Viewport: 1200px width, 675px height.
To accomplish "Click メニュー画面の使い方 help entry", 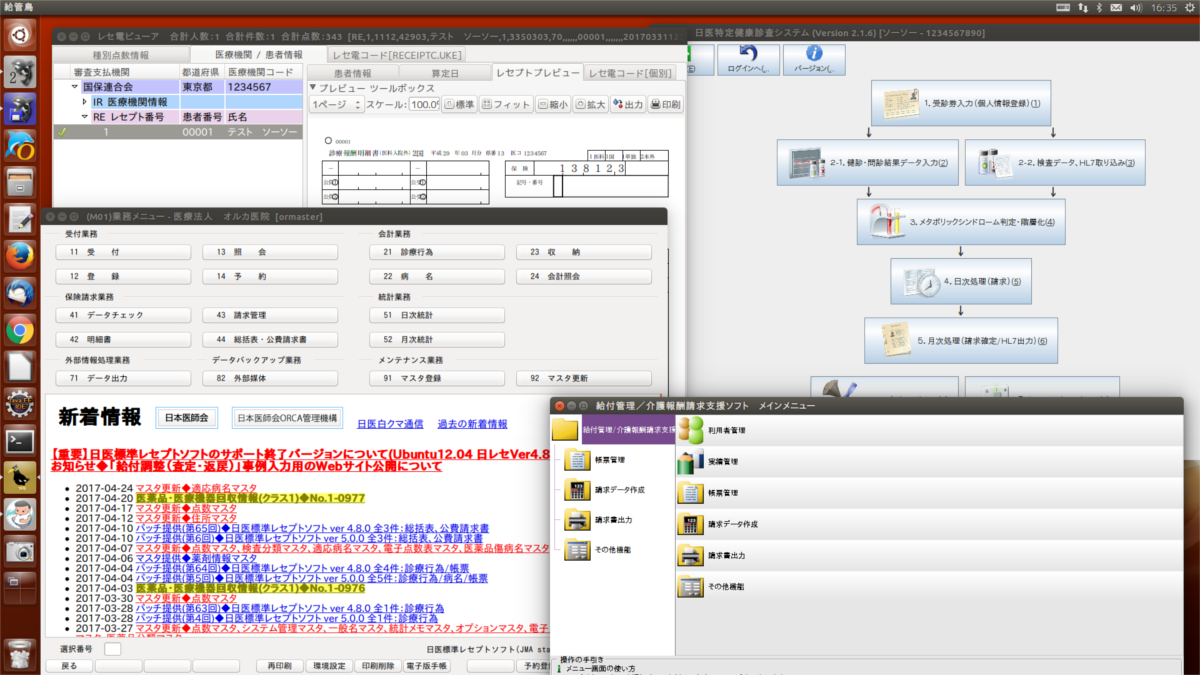I will pyautogui.click(x=603, y=668).
